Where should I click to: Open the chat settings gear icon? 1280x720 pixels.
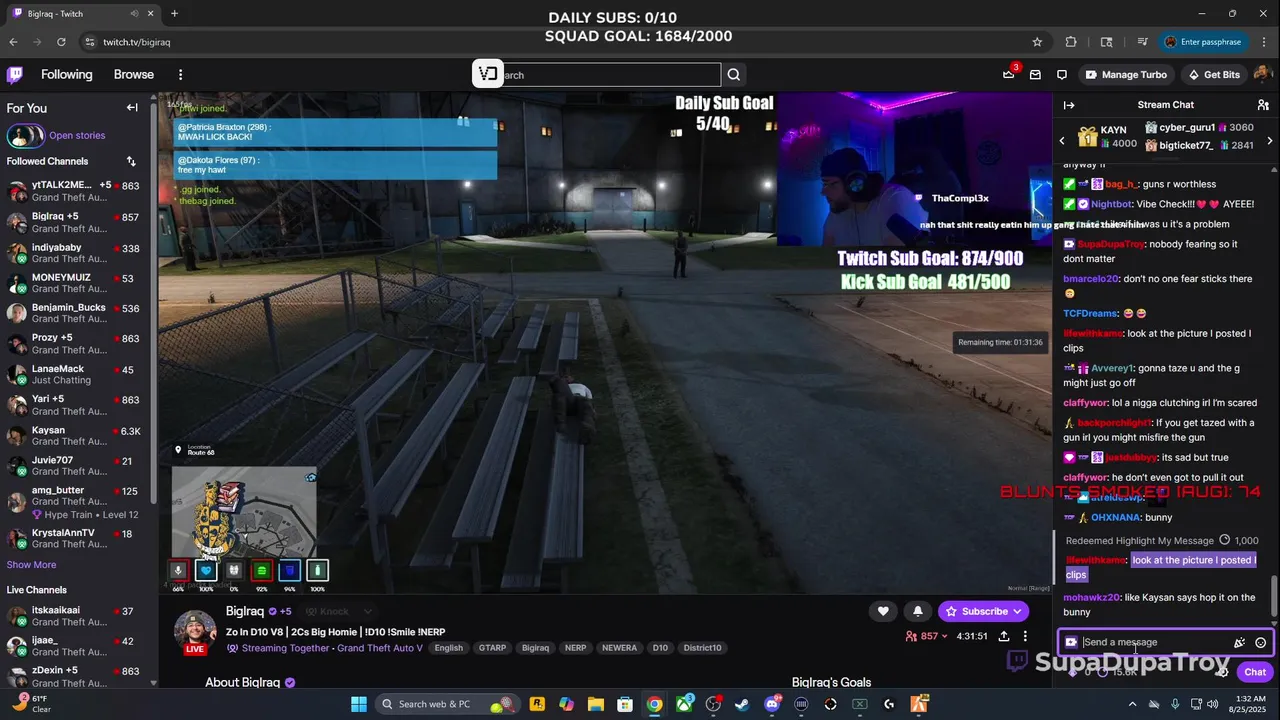pyautogui.click(x=1222, y=672)
